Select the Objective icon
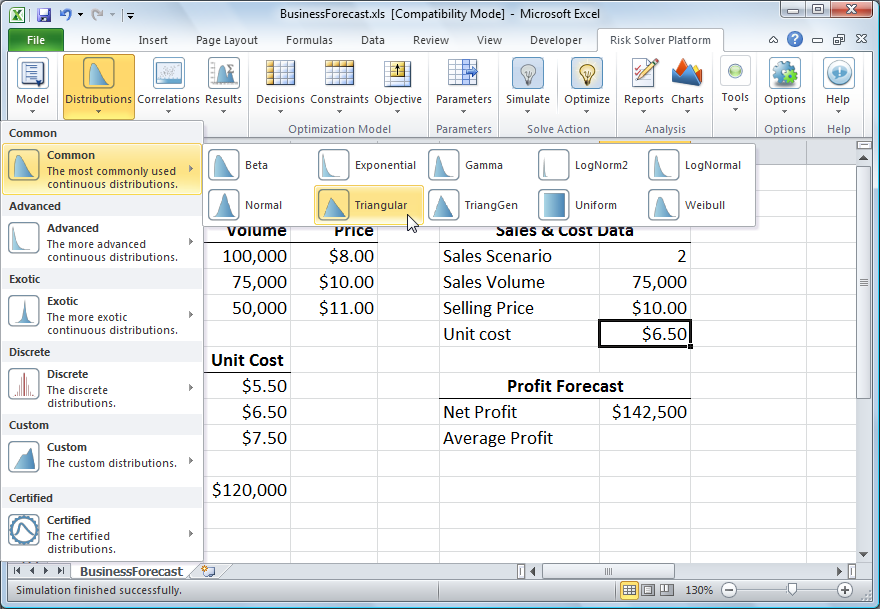 tap(398, 75)
